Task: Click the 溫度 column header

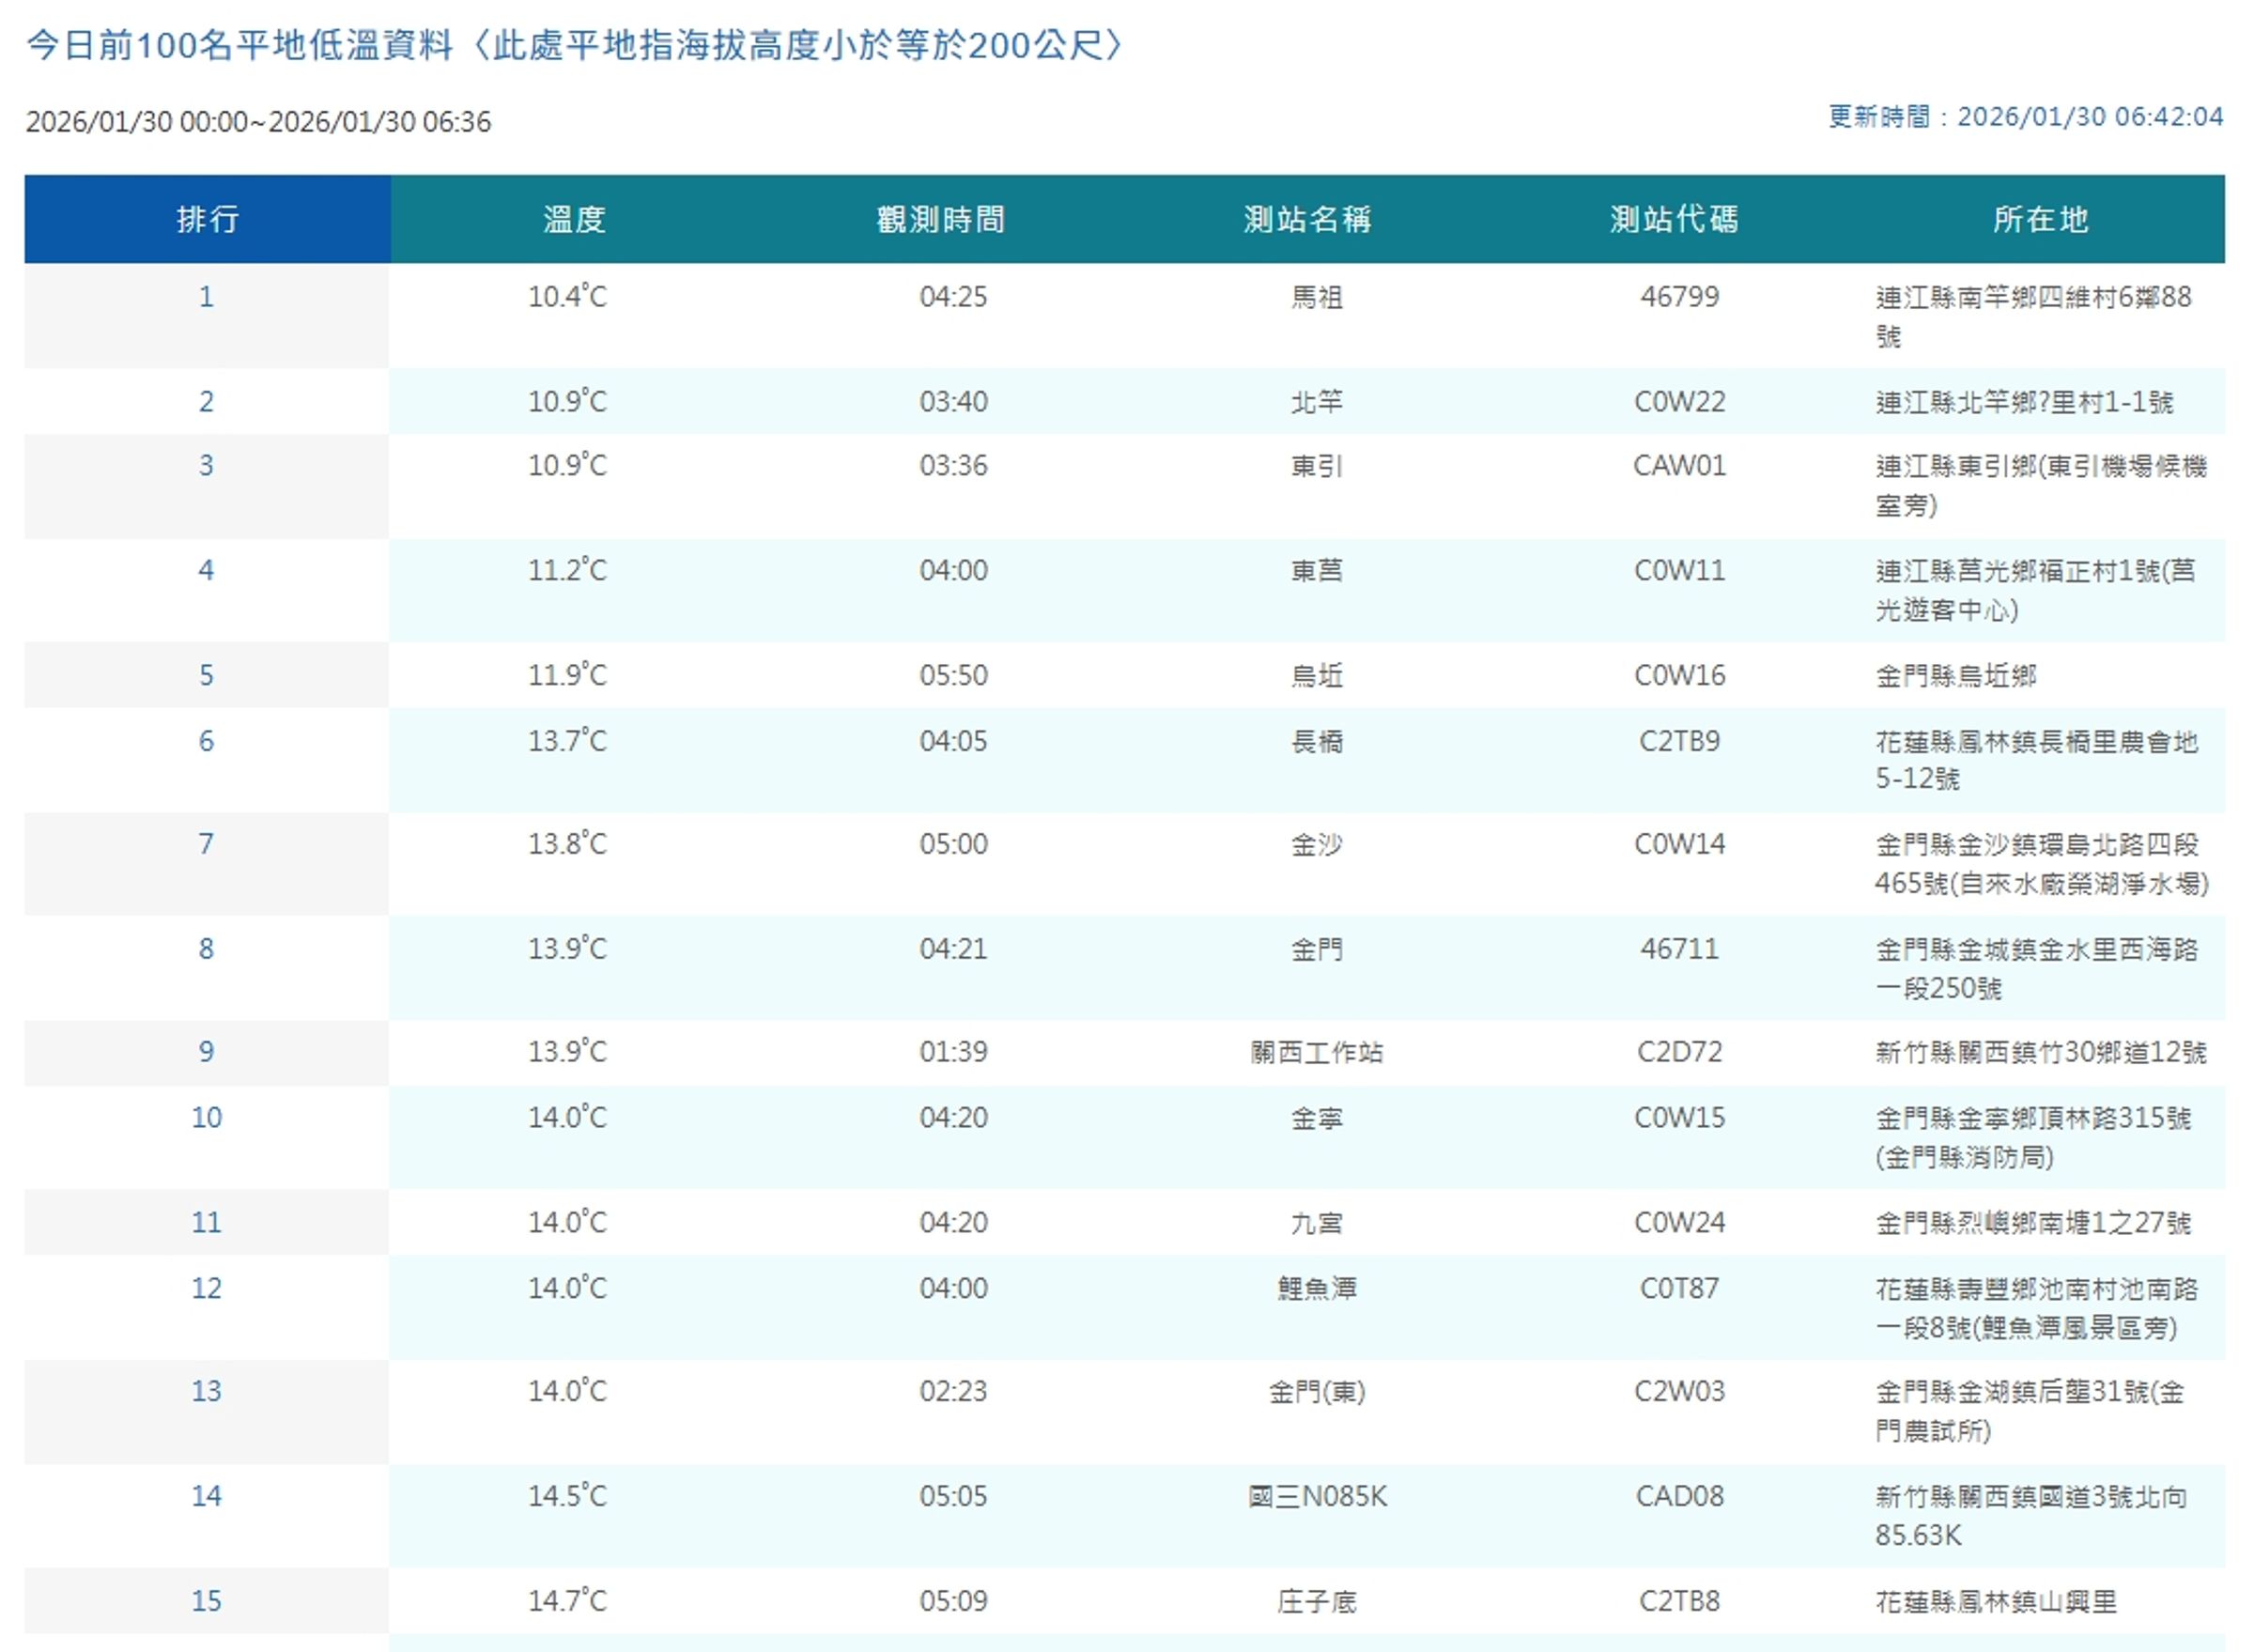Action: click(x=574, y=219)
